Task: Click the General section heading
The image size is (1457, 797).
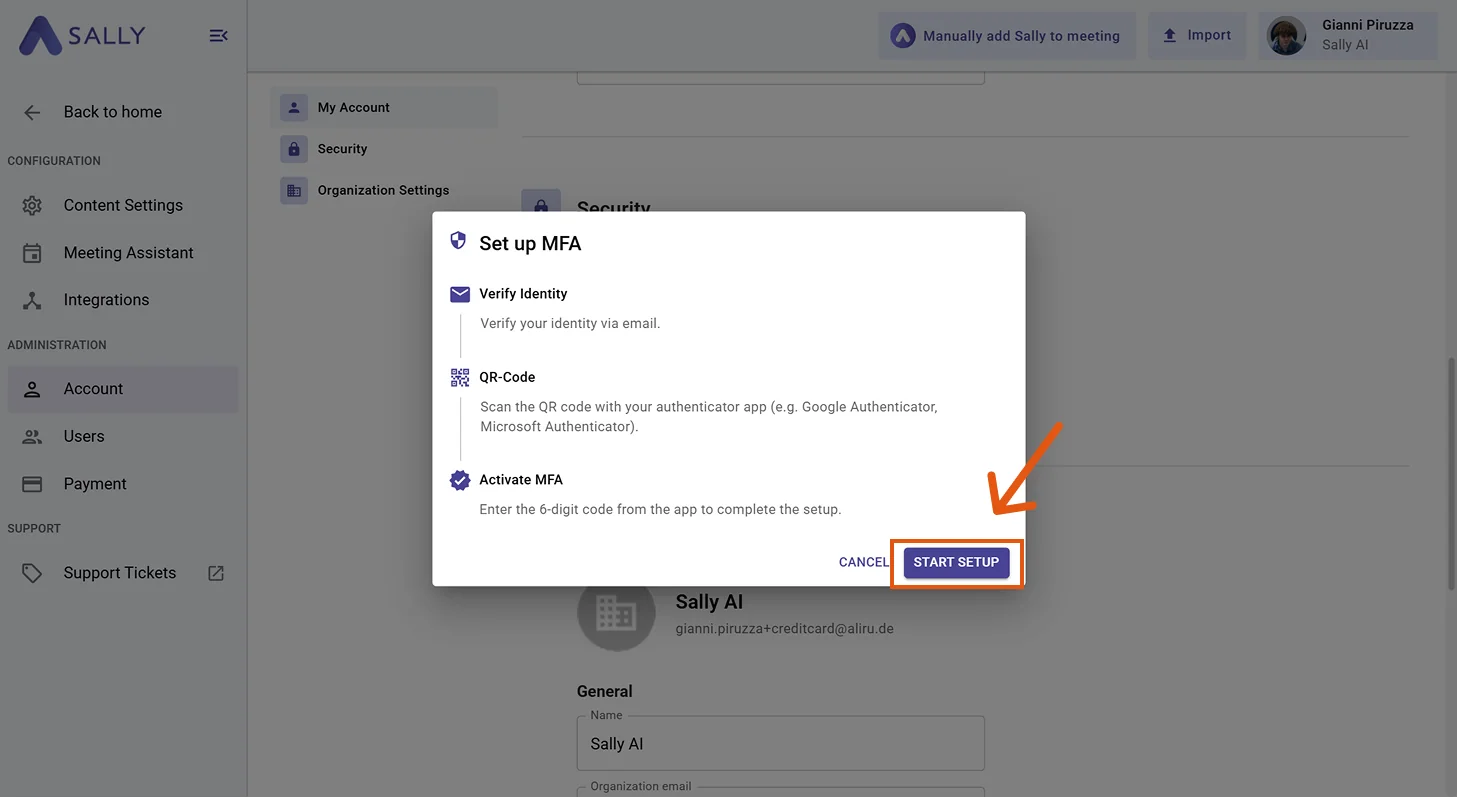Action: pyautogui.click(x=605, y=691)
